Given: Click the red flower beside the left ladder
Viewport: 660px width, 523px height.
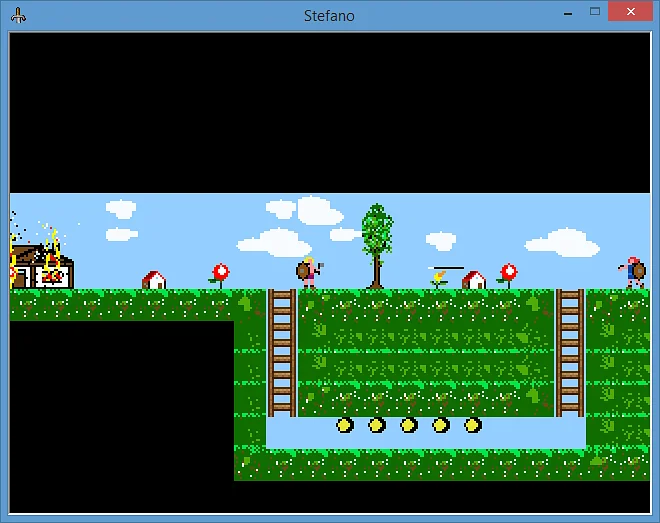Looking at the screenshot, I should pyautogui.click(x=220, y=276).
